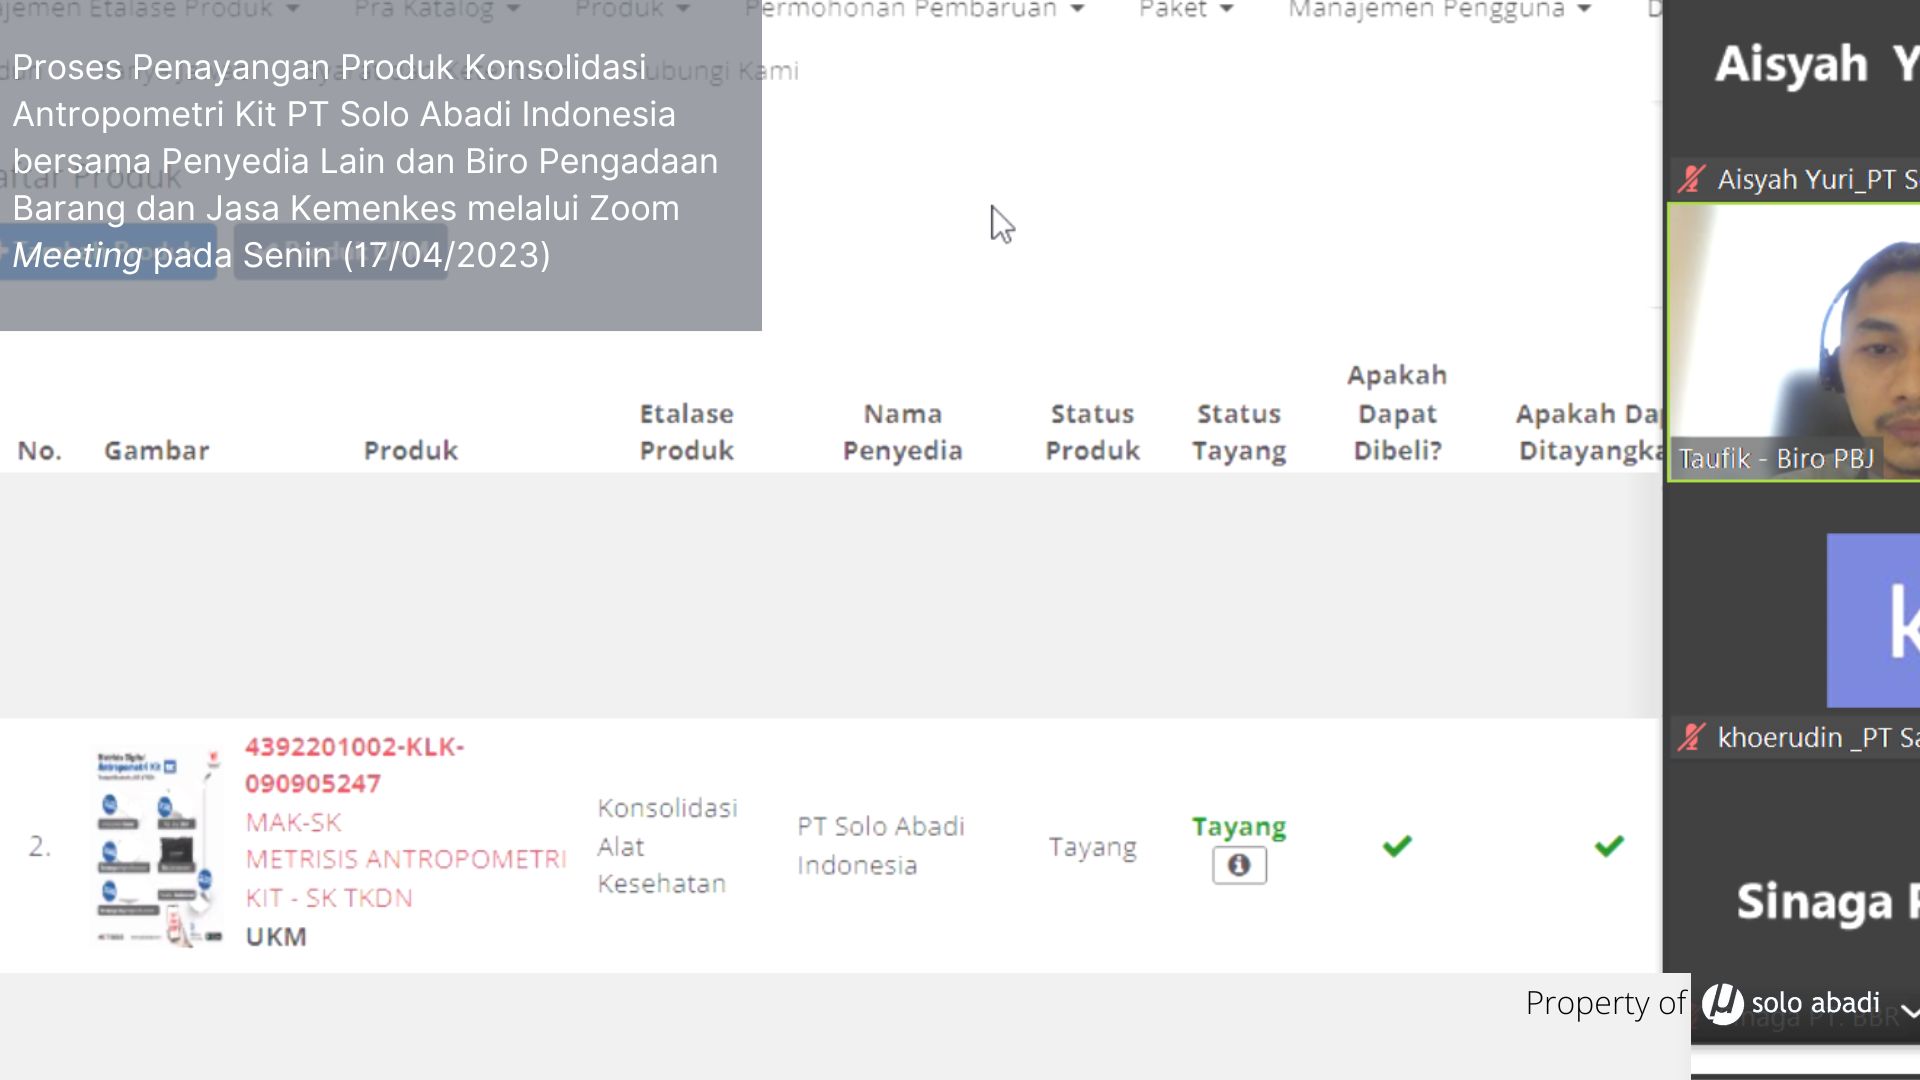Expand the Permohonan Pembaruan menu

click(x=914, y=10)
